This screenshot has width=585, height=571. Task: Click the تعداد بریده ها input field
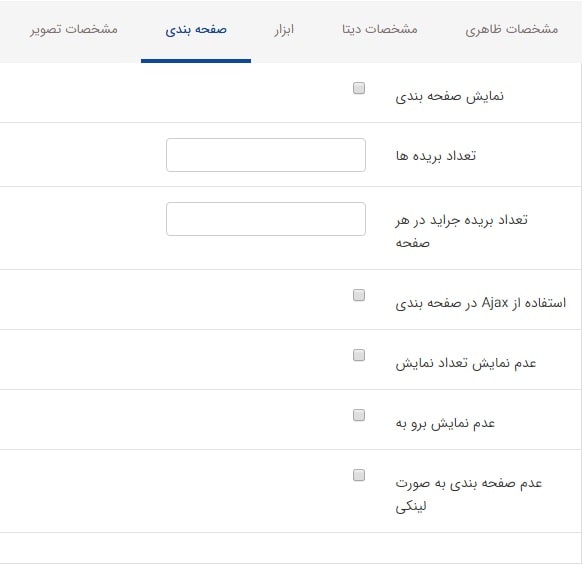tap(266, 155)
